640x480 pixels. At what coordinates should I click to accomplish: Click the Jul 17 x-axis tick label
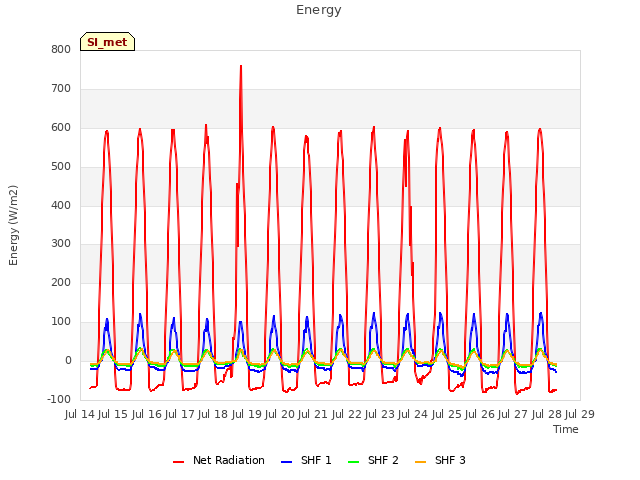click(x=180, y=414)
